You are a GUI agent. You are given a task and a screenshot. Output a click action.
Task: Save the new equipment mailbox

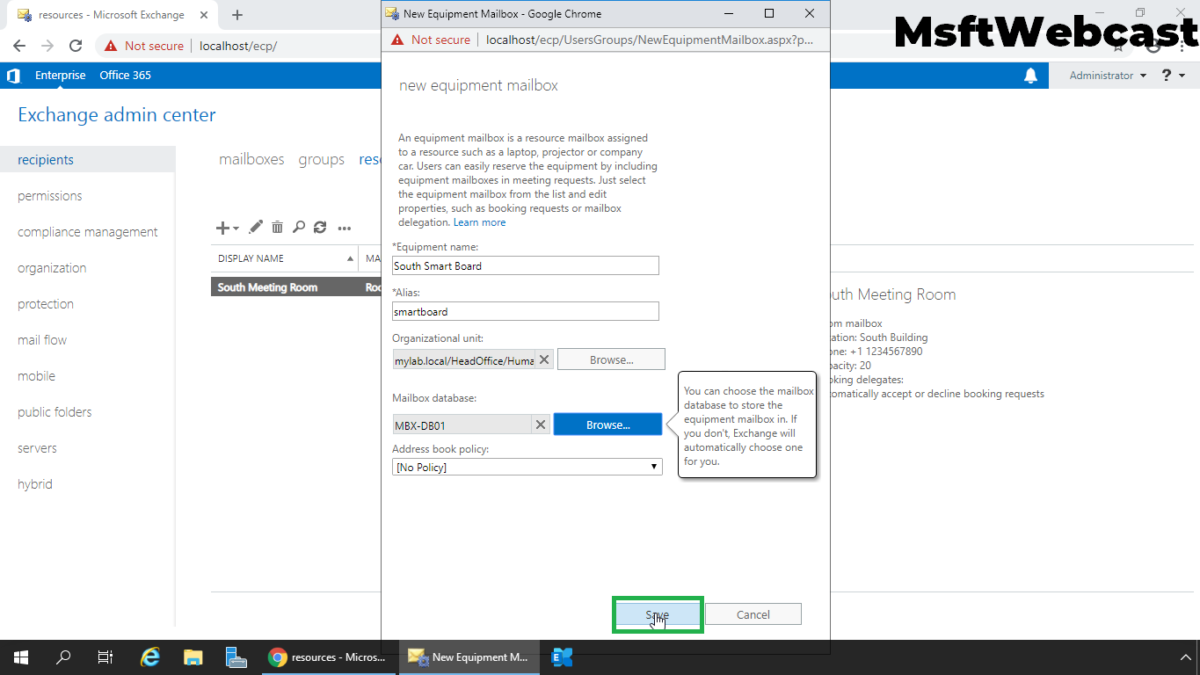click(657, 614)
